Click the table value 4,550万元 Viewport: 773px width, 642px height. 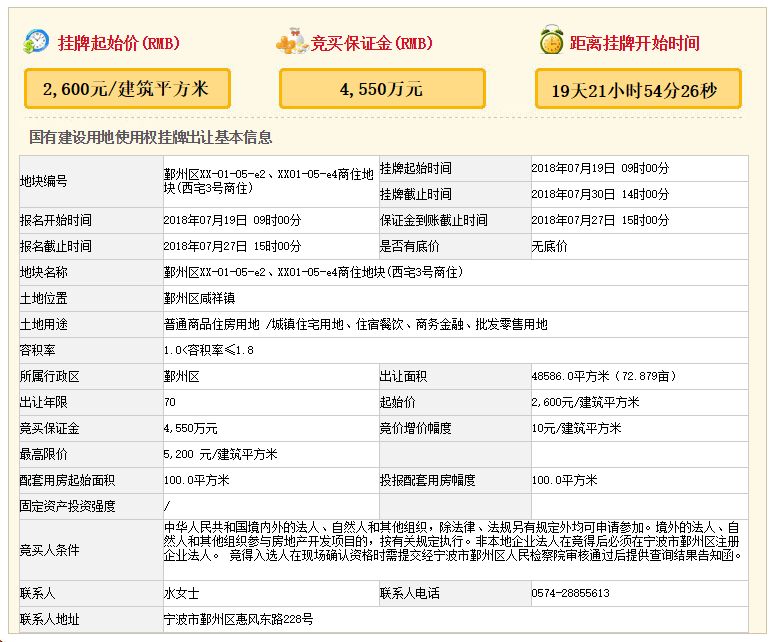click(x=190, y=429)
